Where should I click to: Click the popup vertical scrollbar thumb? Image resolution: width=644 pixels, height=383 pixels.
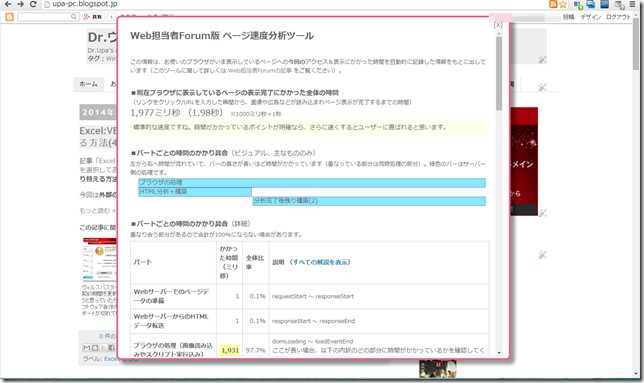(499, 74)
